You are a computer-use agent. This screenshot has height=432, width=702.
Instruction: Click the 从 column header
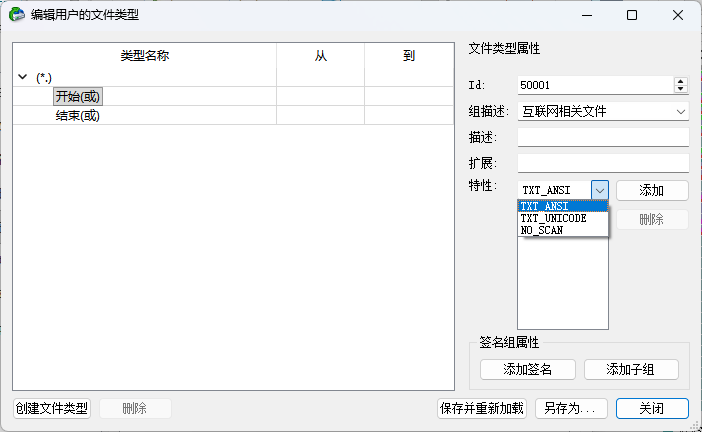321,56
